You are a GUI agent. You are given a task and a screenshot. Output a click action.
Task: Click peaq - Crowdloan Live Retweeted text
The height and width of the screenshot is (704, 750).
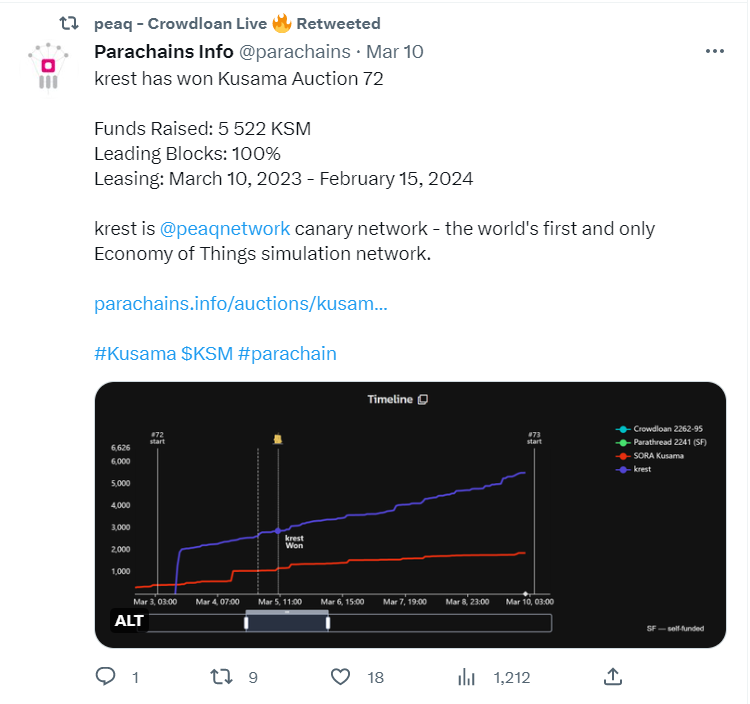pos(236,23)
